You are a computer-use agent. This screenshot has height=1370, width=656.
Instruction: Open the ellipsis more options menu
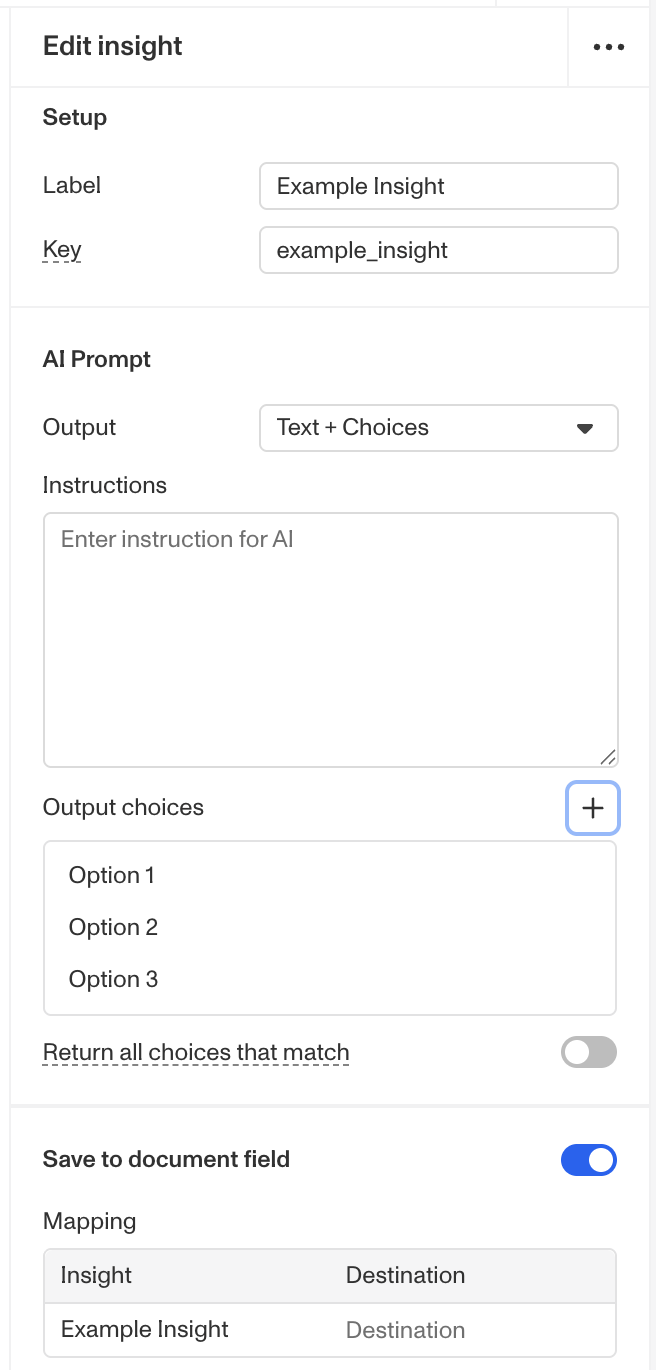(x=608, y=47)
